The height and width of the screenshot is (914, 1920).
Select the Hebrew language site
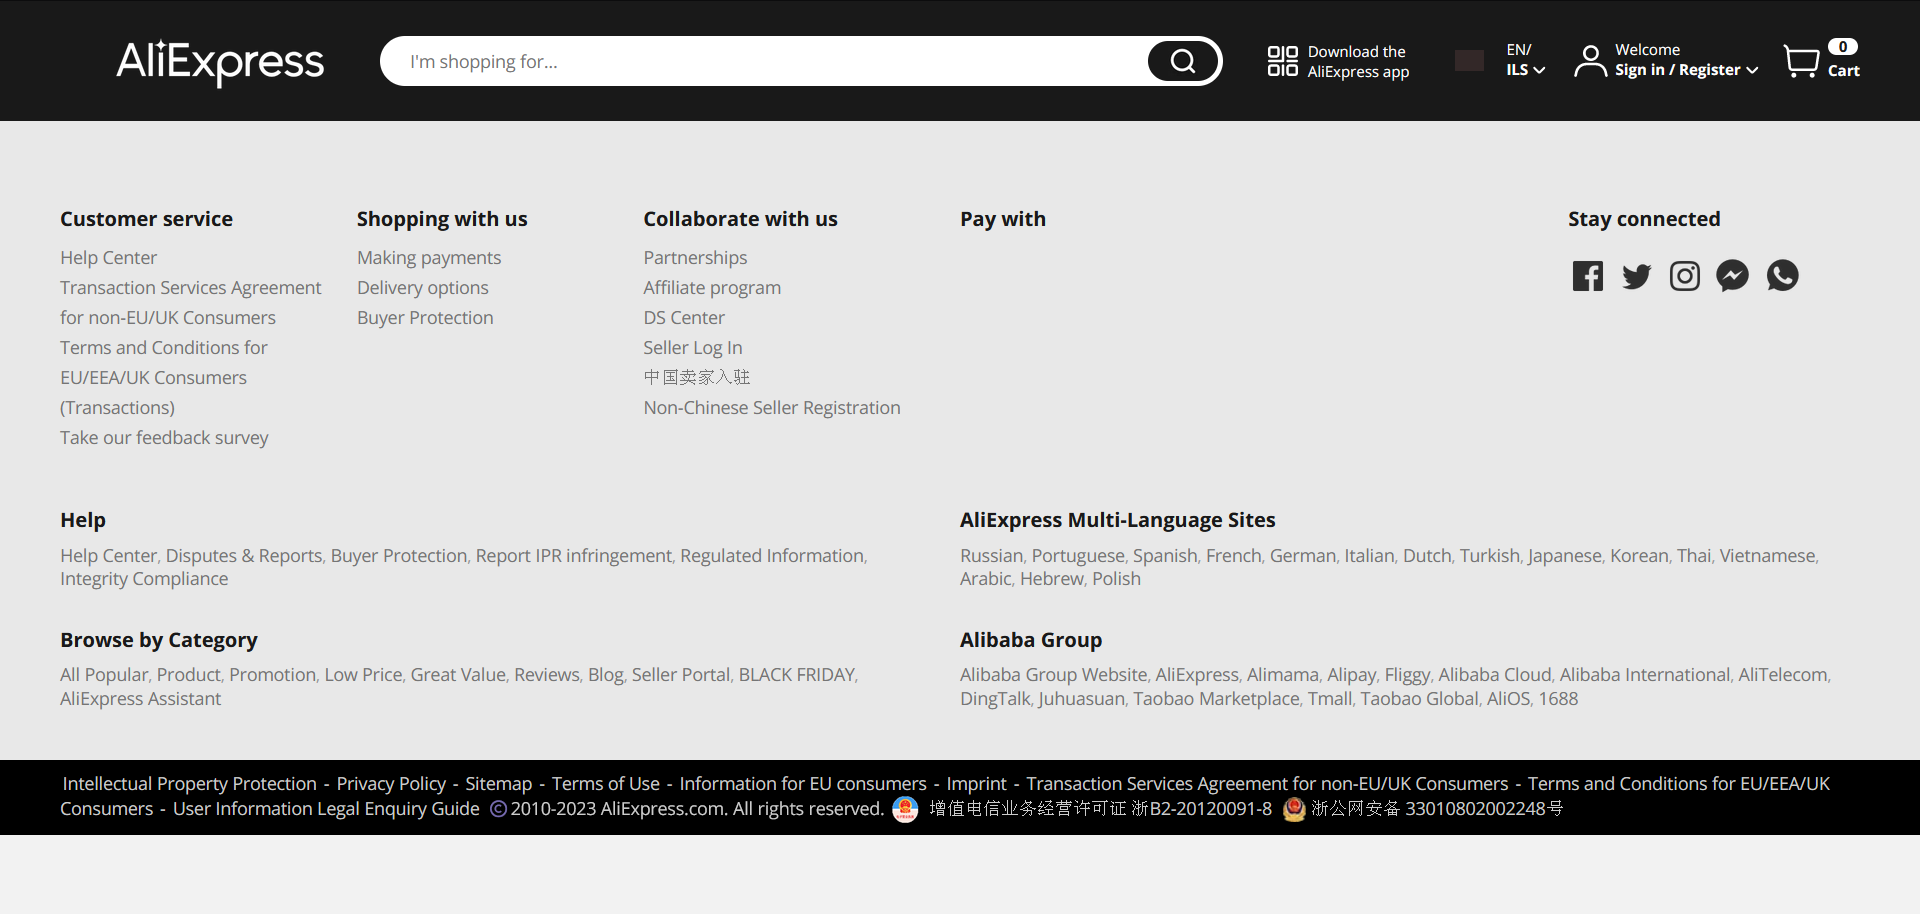[x=1051, y=579]
